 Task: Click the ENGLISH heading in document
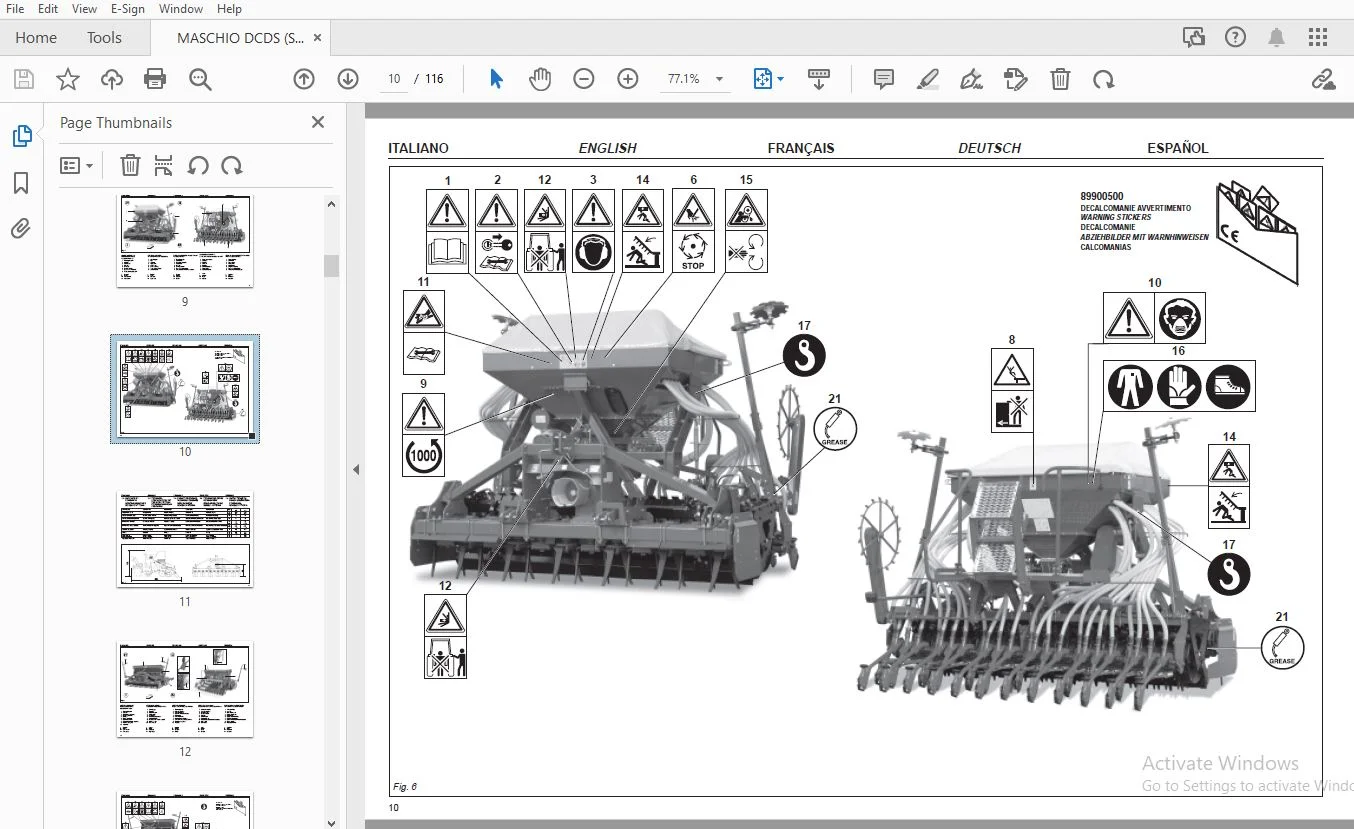coord(608,148)
